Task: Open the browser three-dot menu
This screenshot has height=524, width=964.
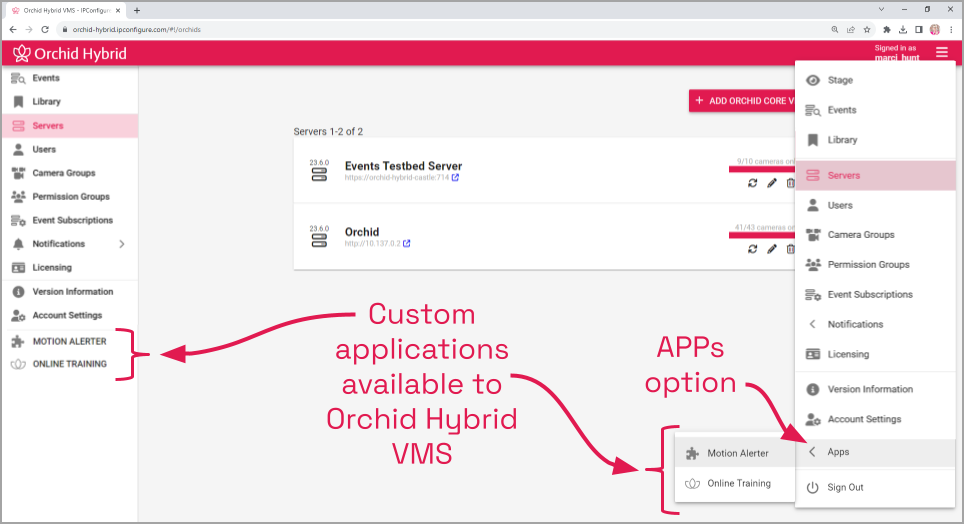Action: tap(952, 30)
